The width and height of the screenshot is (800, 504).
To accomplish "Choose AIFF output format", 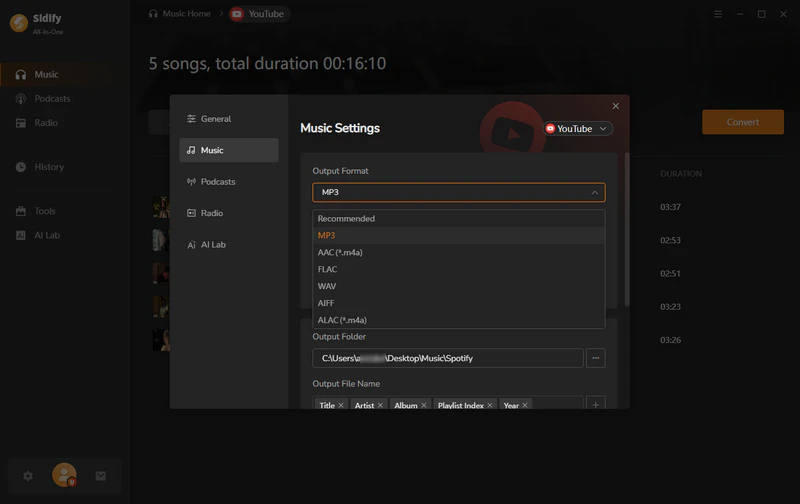I will pos(459,303).
